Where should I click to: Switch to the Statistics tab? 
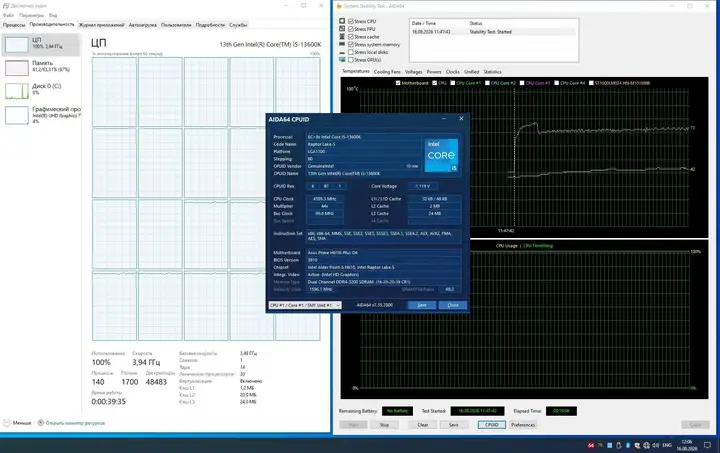[492, 72]
